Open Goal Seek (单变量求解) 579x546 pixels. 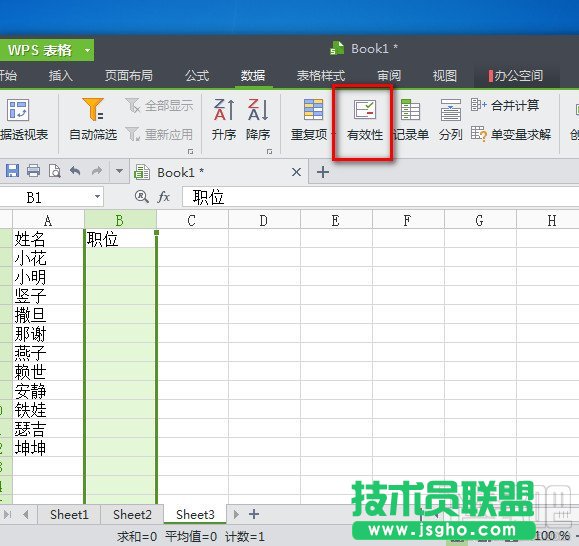click(511, 134)
